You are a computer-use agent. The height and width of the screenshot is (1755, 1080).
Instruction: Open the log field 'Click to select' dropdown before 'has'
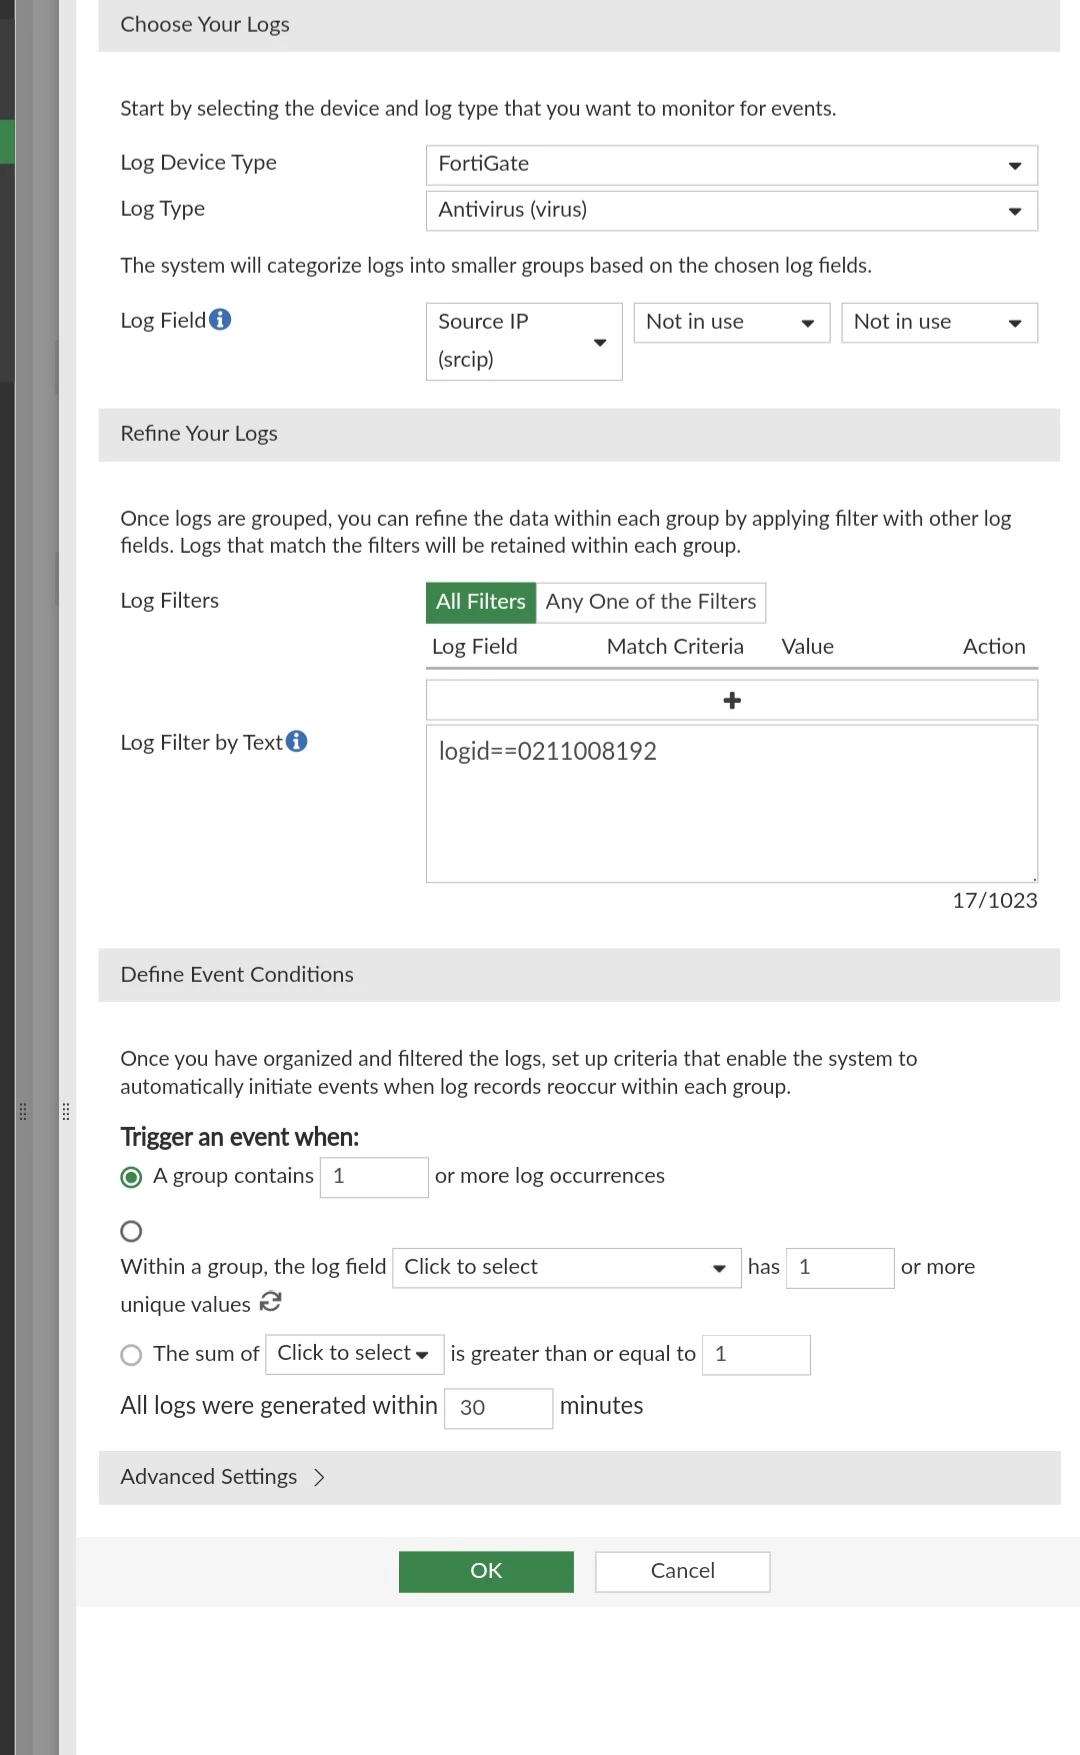tap(567, 1268)
